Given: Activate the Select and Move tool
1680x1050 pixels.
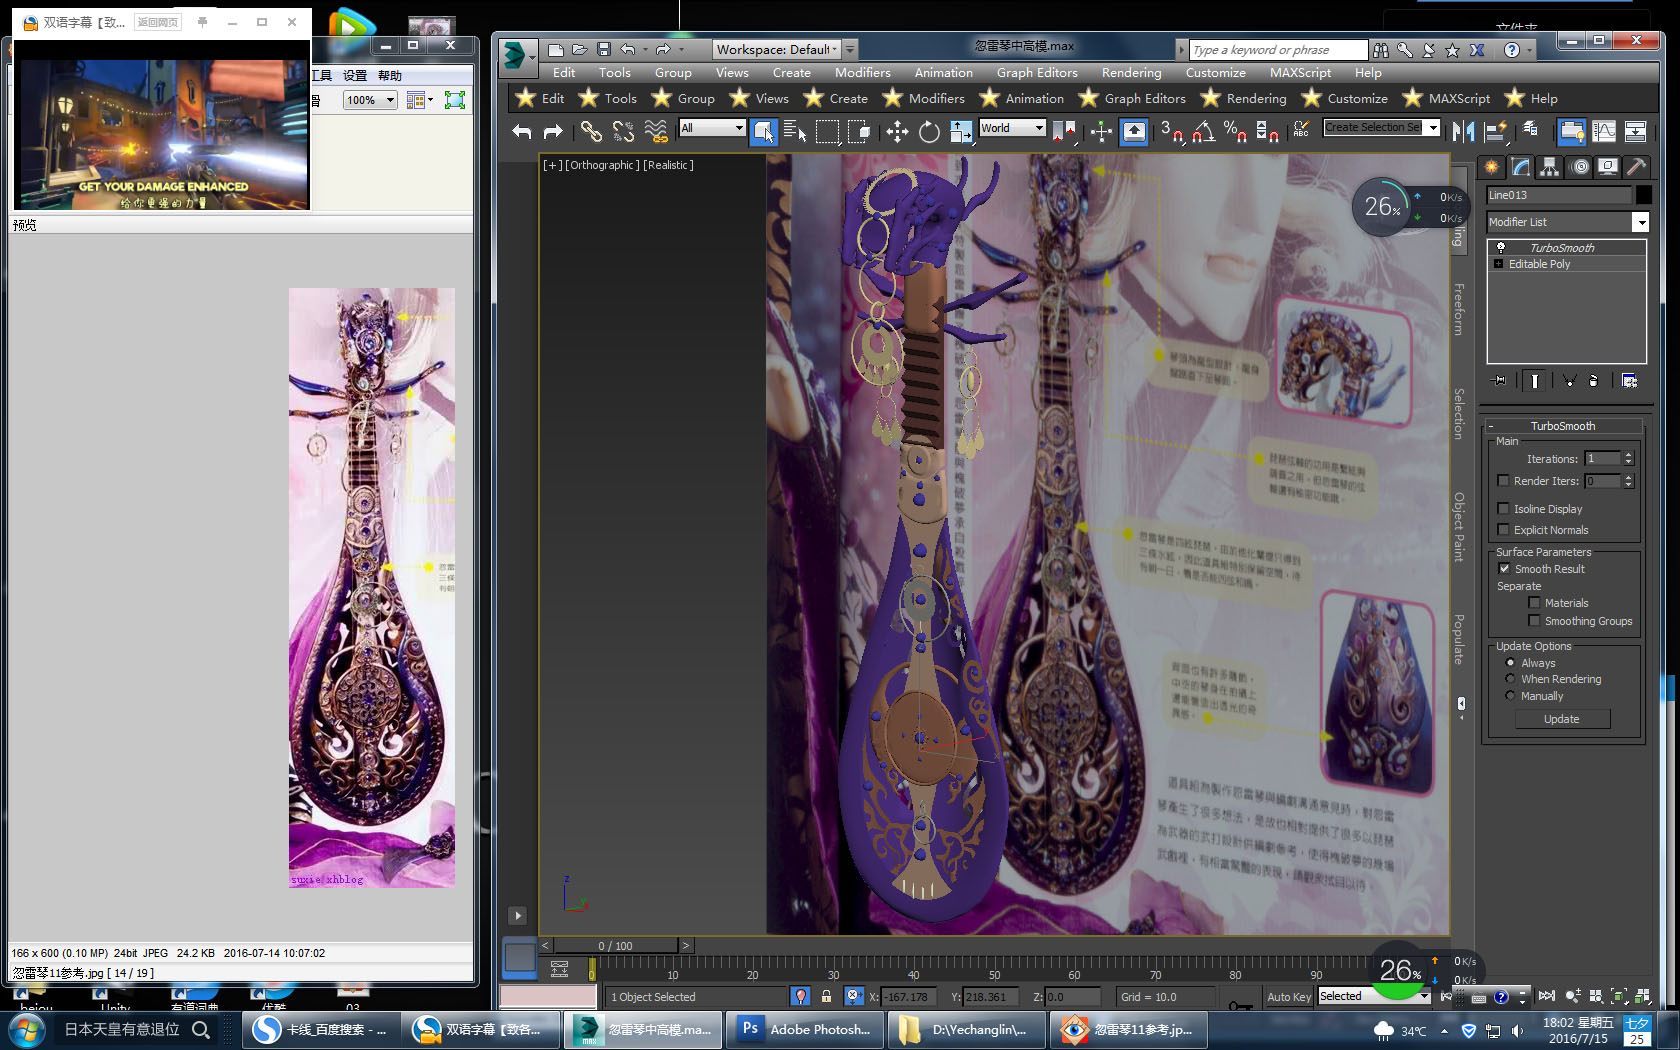Looking at the screenshot, I should click(x=897, y=131).
